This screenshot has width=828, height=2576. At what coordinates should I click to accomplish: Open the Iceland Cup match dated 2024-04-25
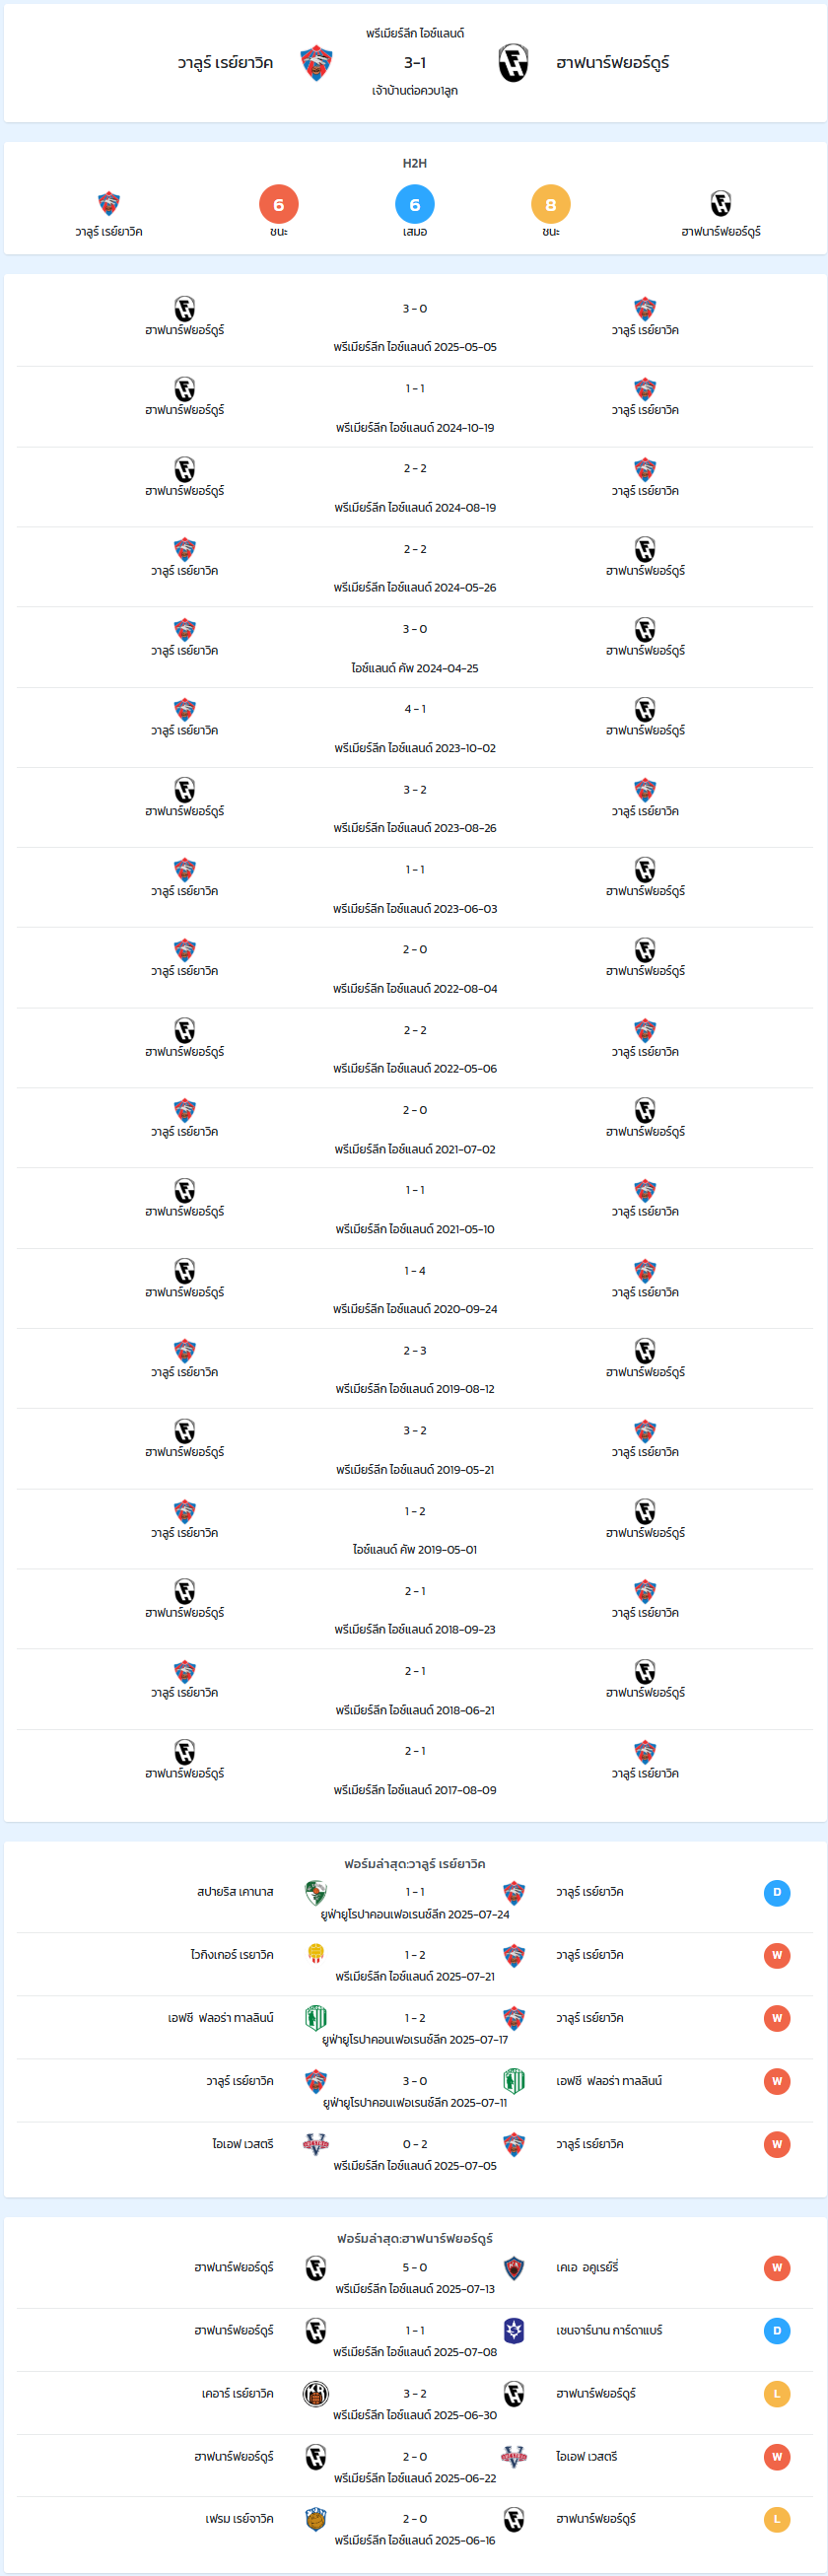415,647
